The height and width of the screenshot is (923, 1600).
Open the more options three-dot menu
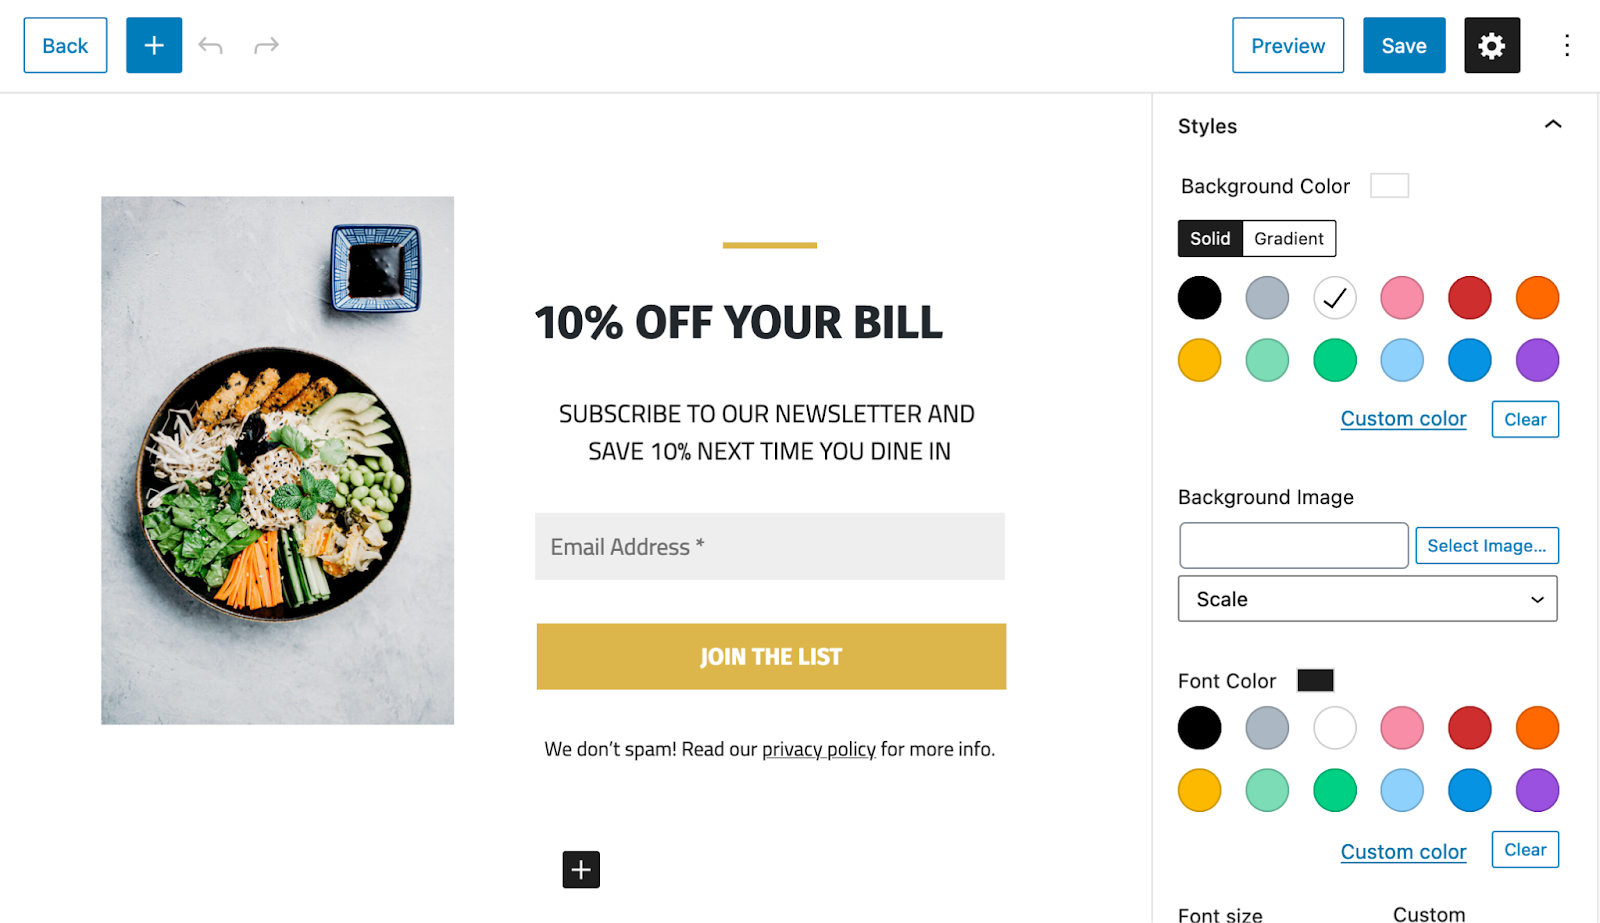pos(1566,45)
